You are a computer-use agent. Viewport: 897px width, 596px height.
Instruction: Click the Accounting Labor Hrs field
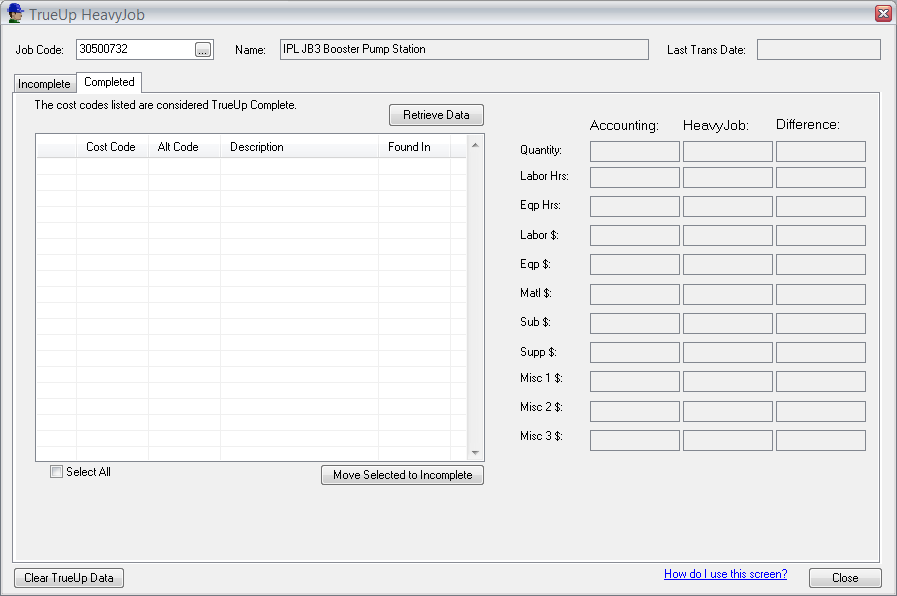coord(635,177)
